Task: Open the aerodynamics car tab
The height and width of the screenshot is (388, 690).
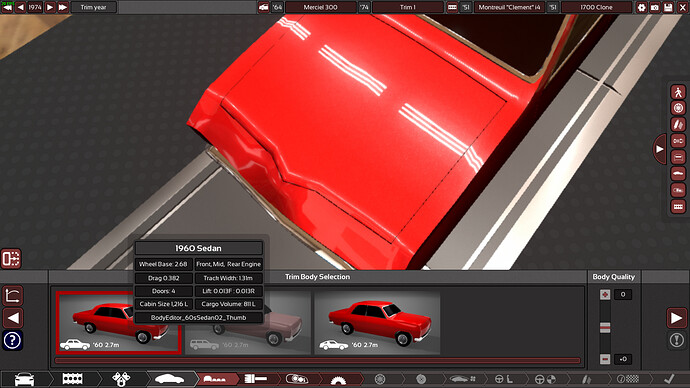Action: click(x=462, y=379)
